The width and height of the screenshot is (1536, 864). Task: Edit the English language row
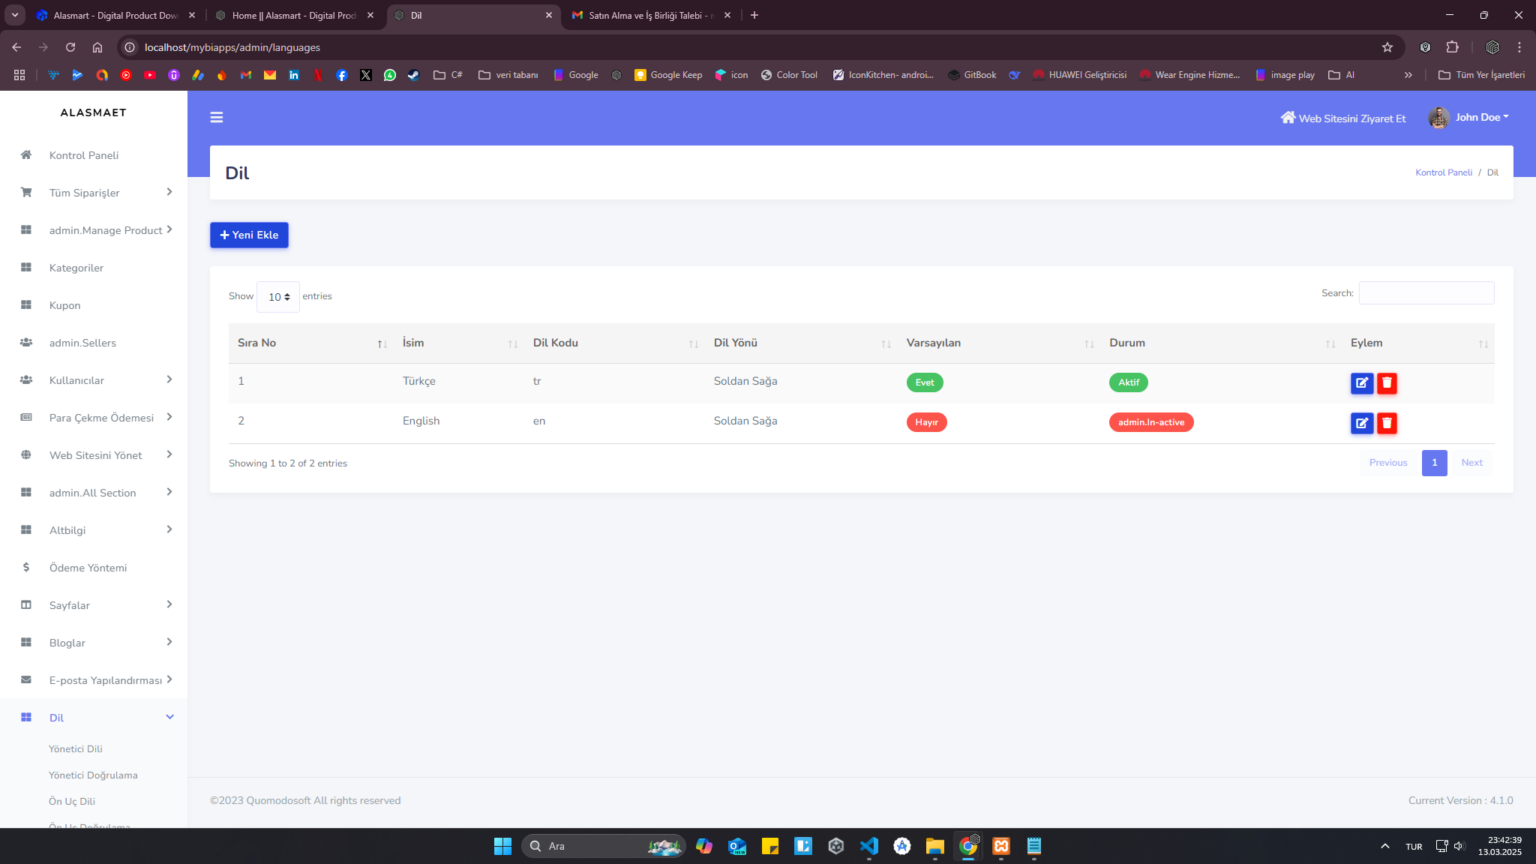[1362, 423]
